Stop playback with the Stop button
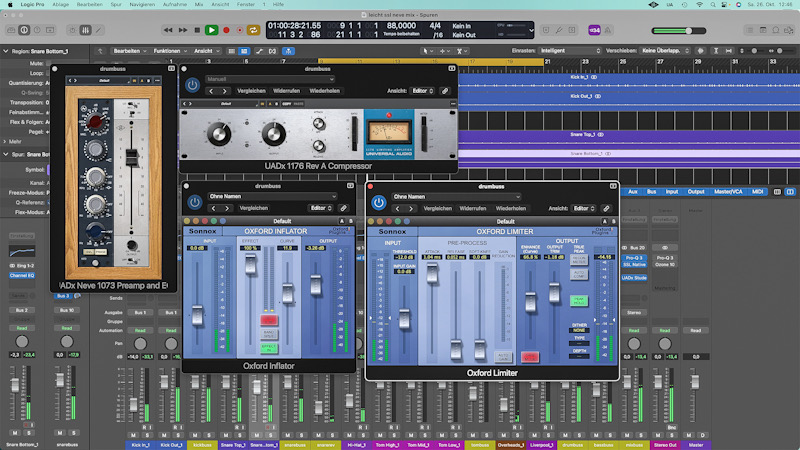 (197, 30)
